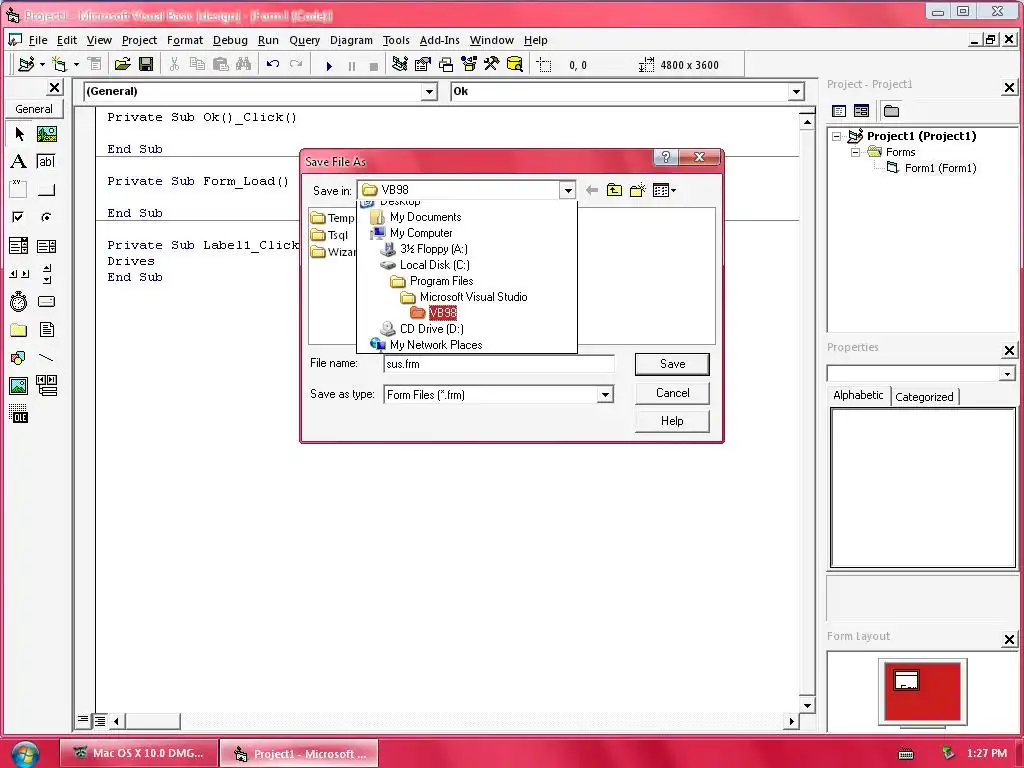Screen dimensions: 1024x768
Task: Open the Diagram menu
Action: click(351, 40)
